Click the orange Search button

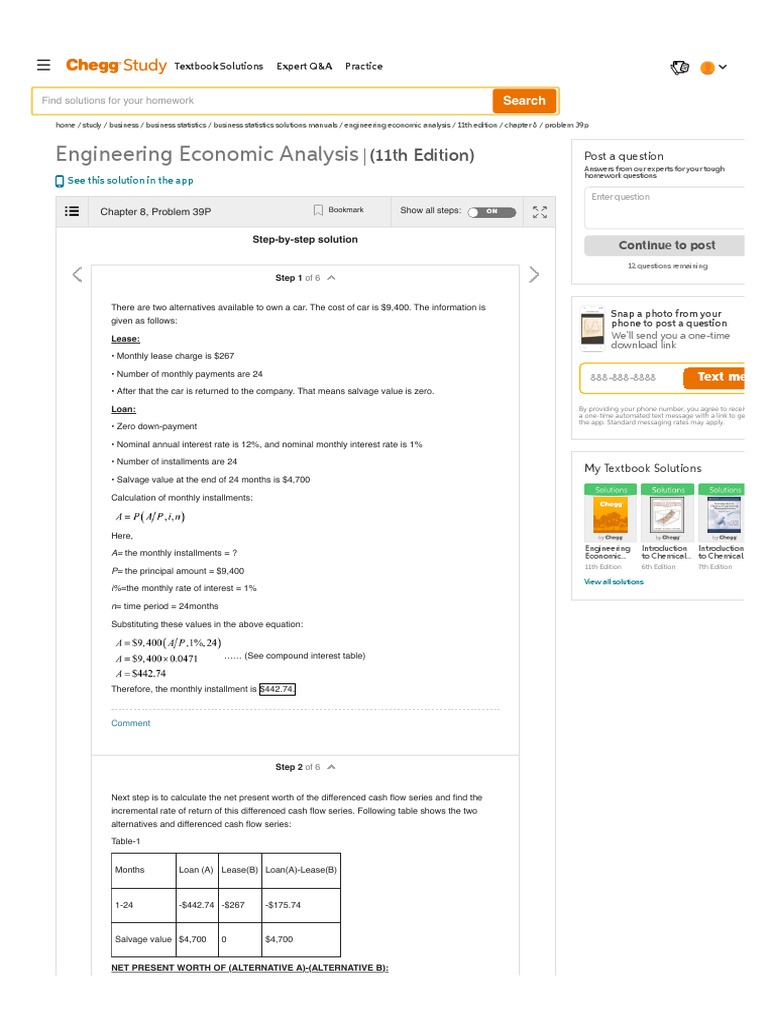point(524,101)
